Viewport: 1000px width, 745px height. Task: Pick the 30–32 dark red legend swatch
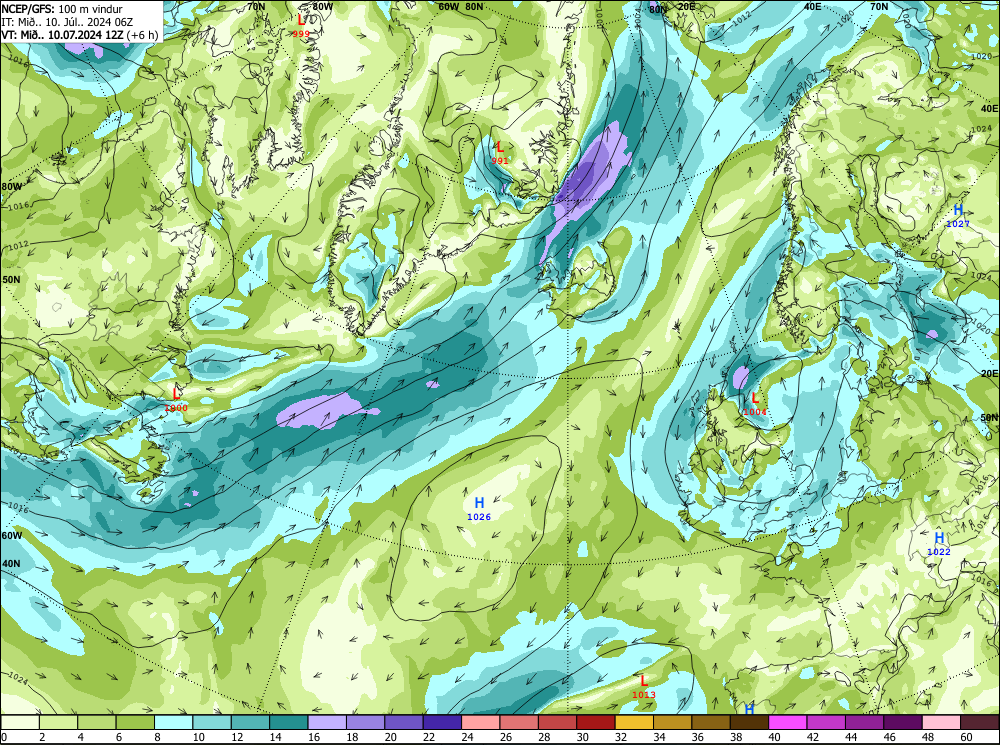[x=596, y=722]
